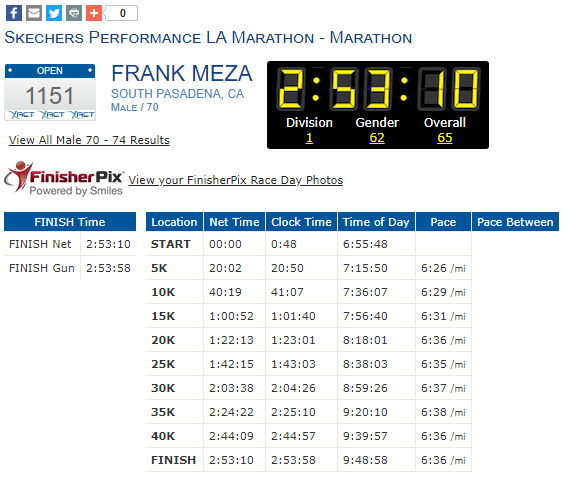Open View All Male 70 - 74 Results
This screenshot has height=481, width=569.
[x=89, y=140]
